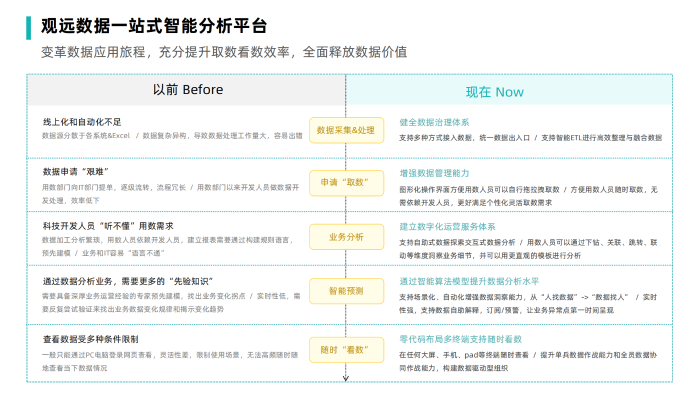Click the description starting 一般只能通过PC电脑登录网页查看
The height and width of the screenshot is (394, 700).
170,361
